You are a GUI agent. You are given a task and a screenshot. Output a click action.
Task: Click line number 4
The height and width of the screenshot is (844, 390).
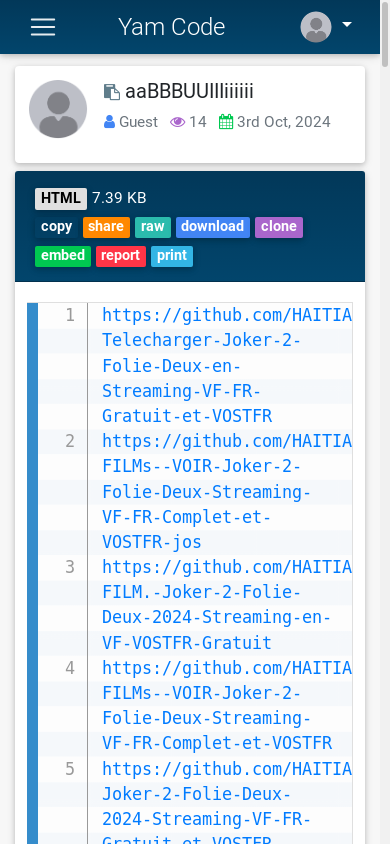click(70, 668)
